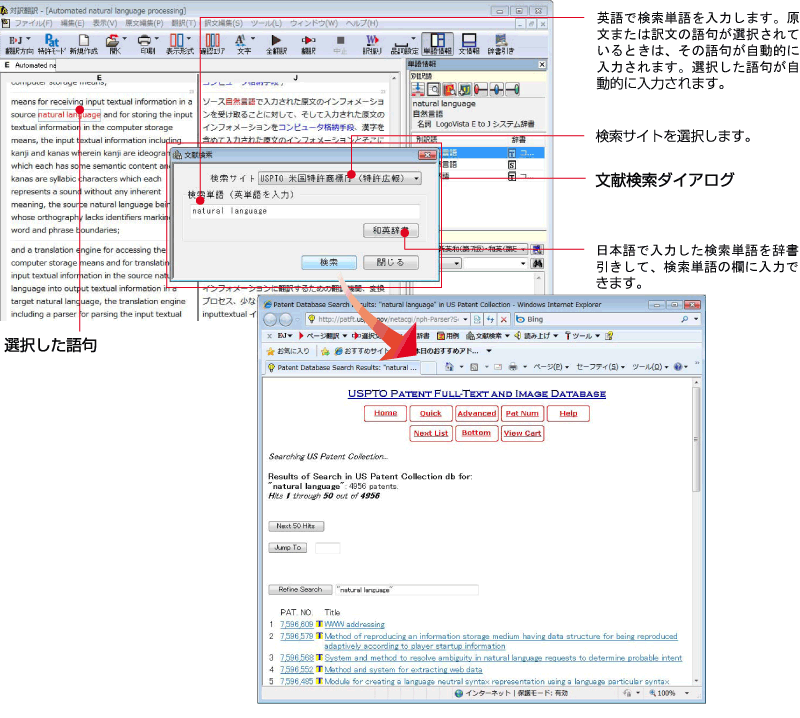Start 全翻訳 full translation
This screenshot has width=800, height=718.
(x=277, y=42)
